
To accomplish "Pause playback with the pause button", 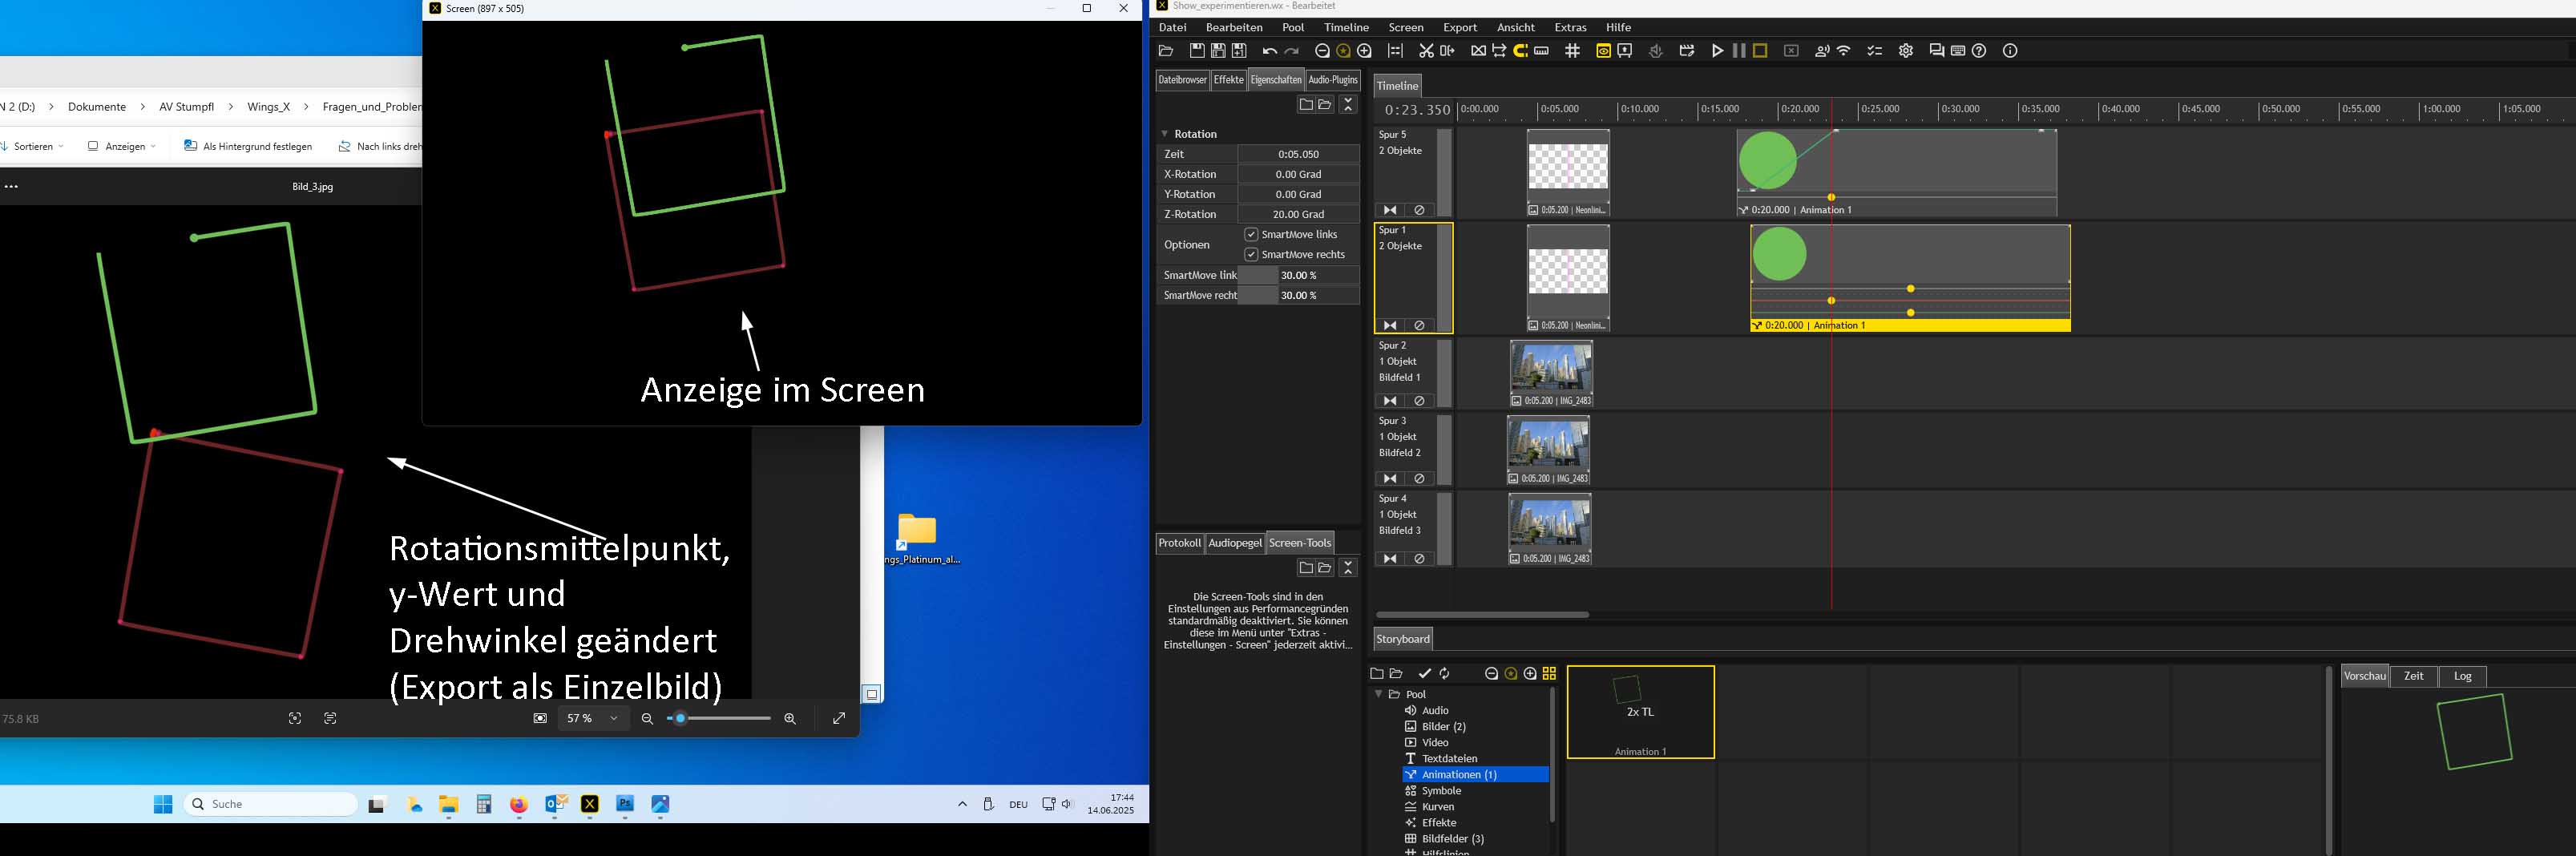I will pyautogui.click(x=1739, y=51).
